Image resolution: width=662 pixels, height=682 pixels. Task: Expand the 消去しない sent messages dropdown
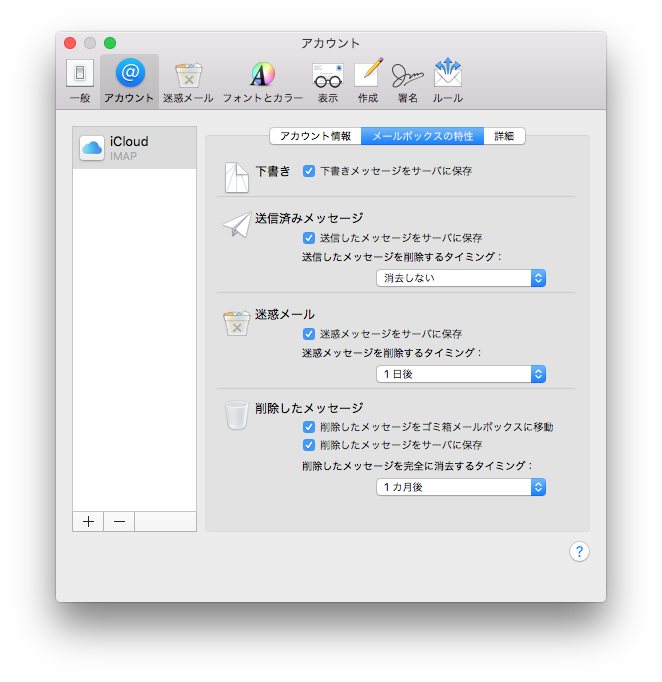pyautogui.click(x=461, y=278)
